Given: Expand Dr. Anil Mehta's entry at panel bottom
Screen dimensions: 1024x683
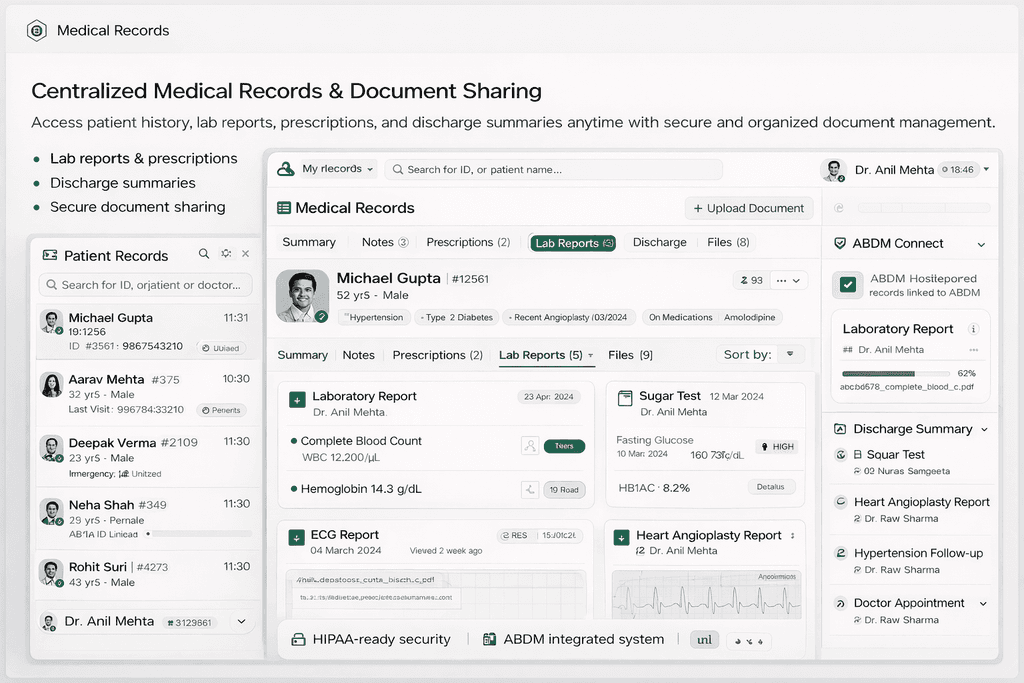Looking at the screenshot, I should (241, 621).
